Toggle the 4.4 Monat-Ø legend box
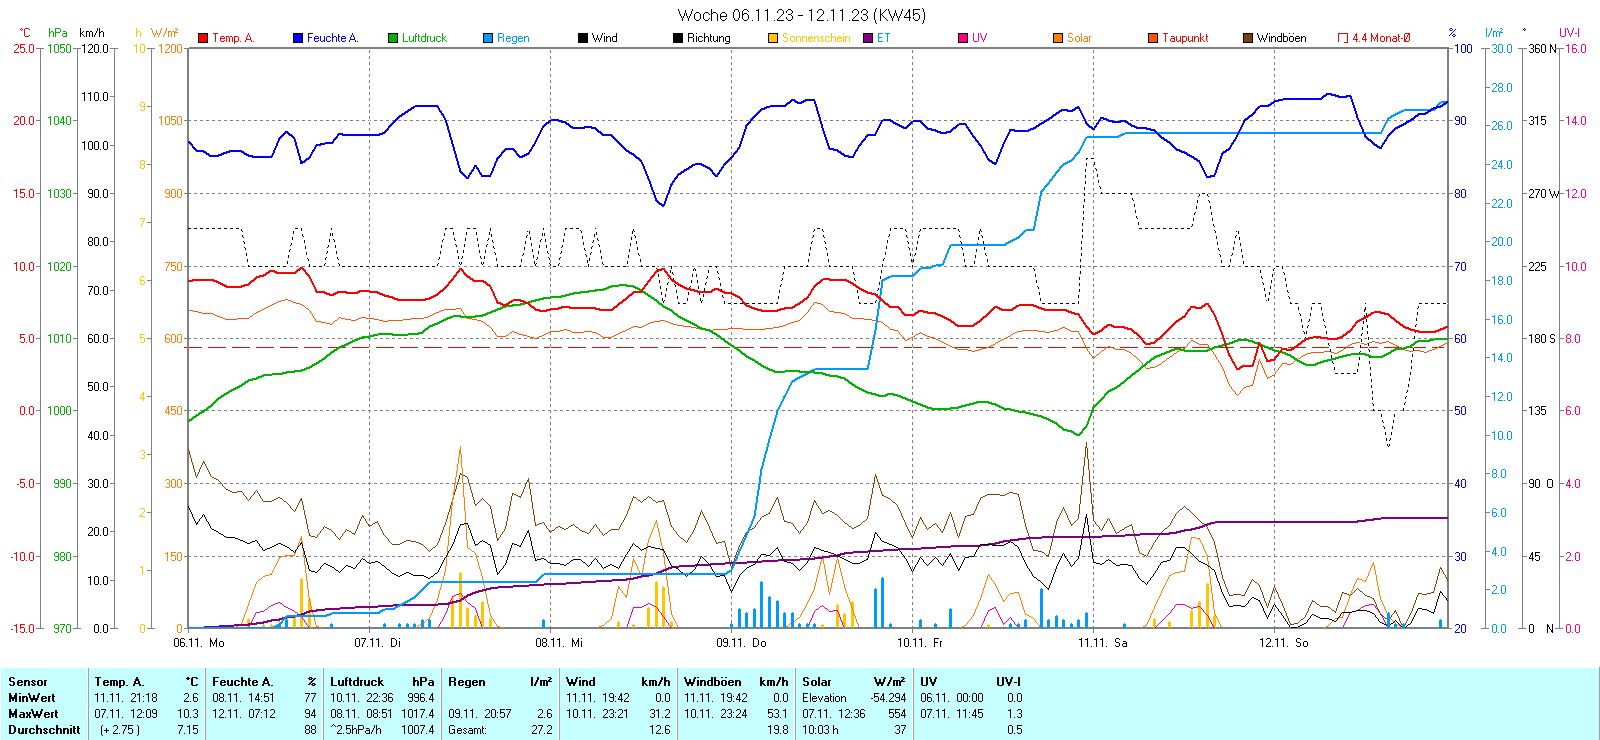Image resolution: width=1600 pixels, height=740 pixels. click(1343, 38)
